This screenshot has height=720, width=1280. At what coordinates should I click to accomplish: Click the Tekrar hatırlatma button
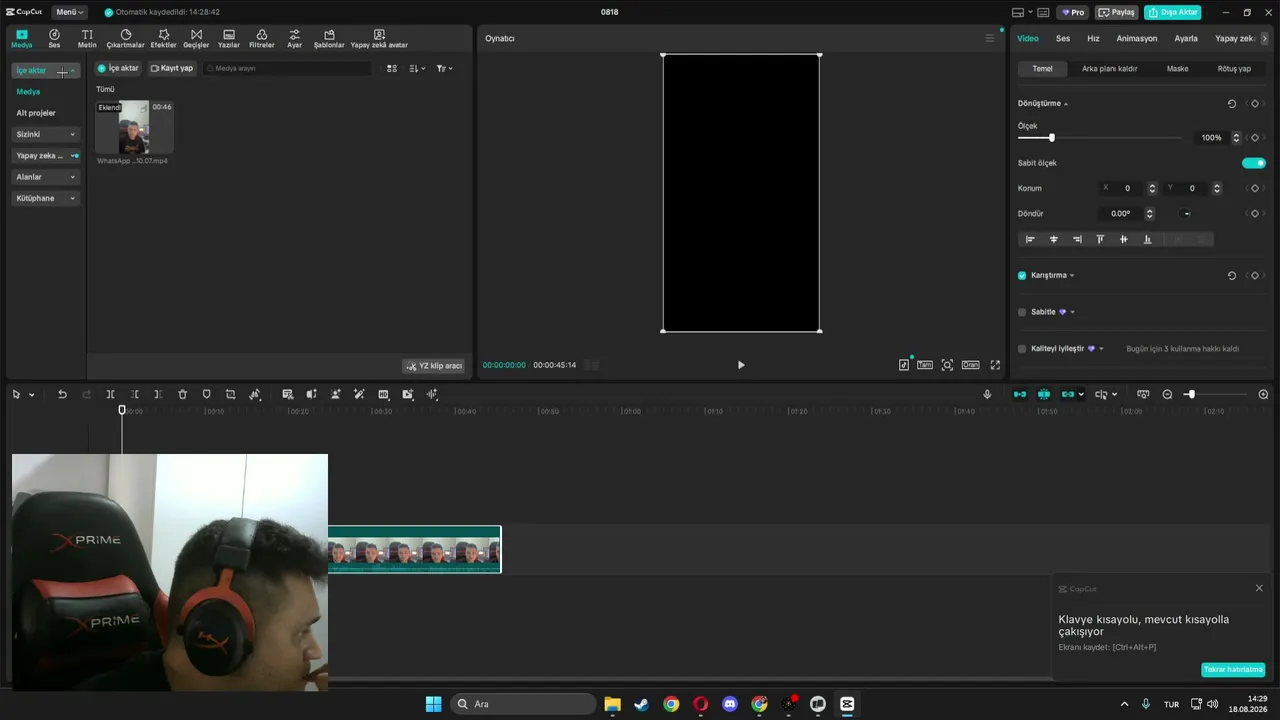tap(1233, 670)
